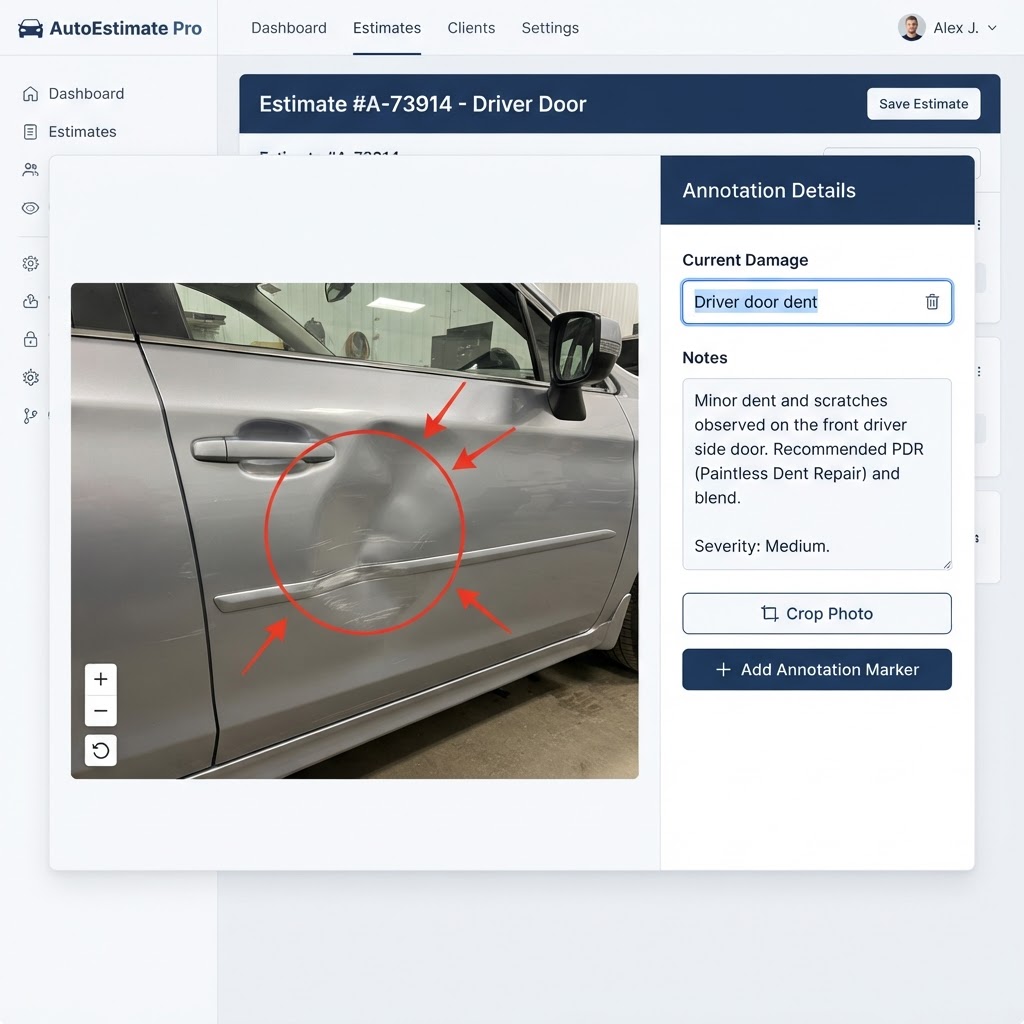
Task: Click the AutoEstimate Pro car logo
Action: tap(30, 29)
